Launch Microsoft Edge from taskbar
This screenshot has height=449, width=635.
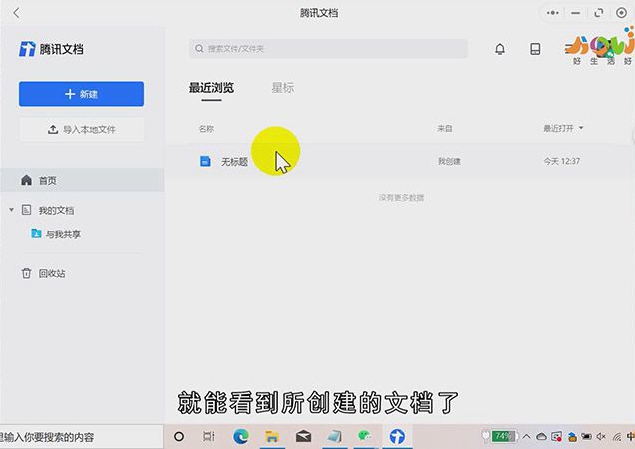coord(241,436)
